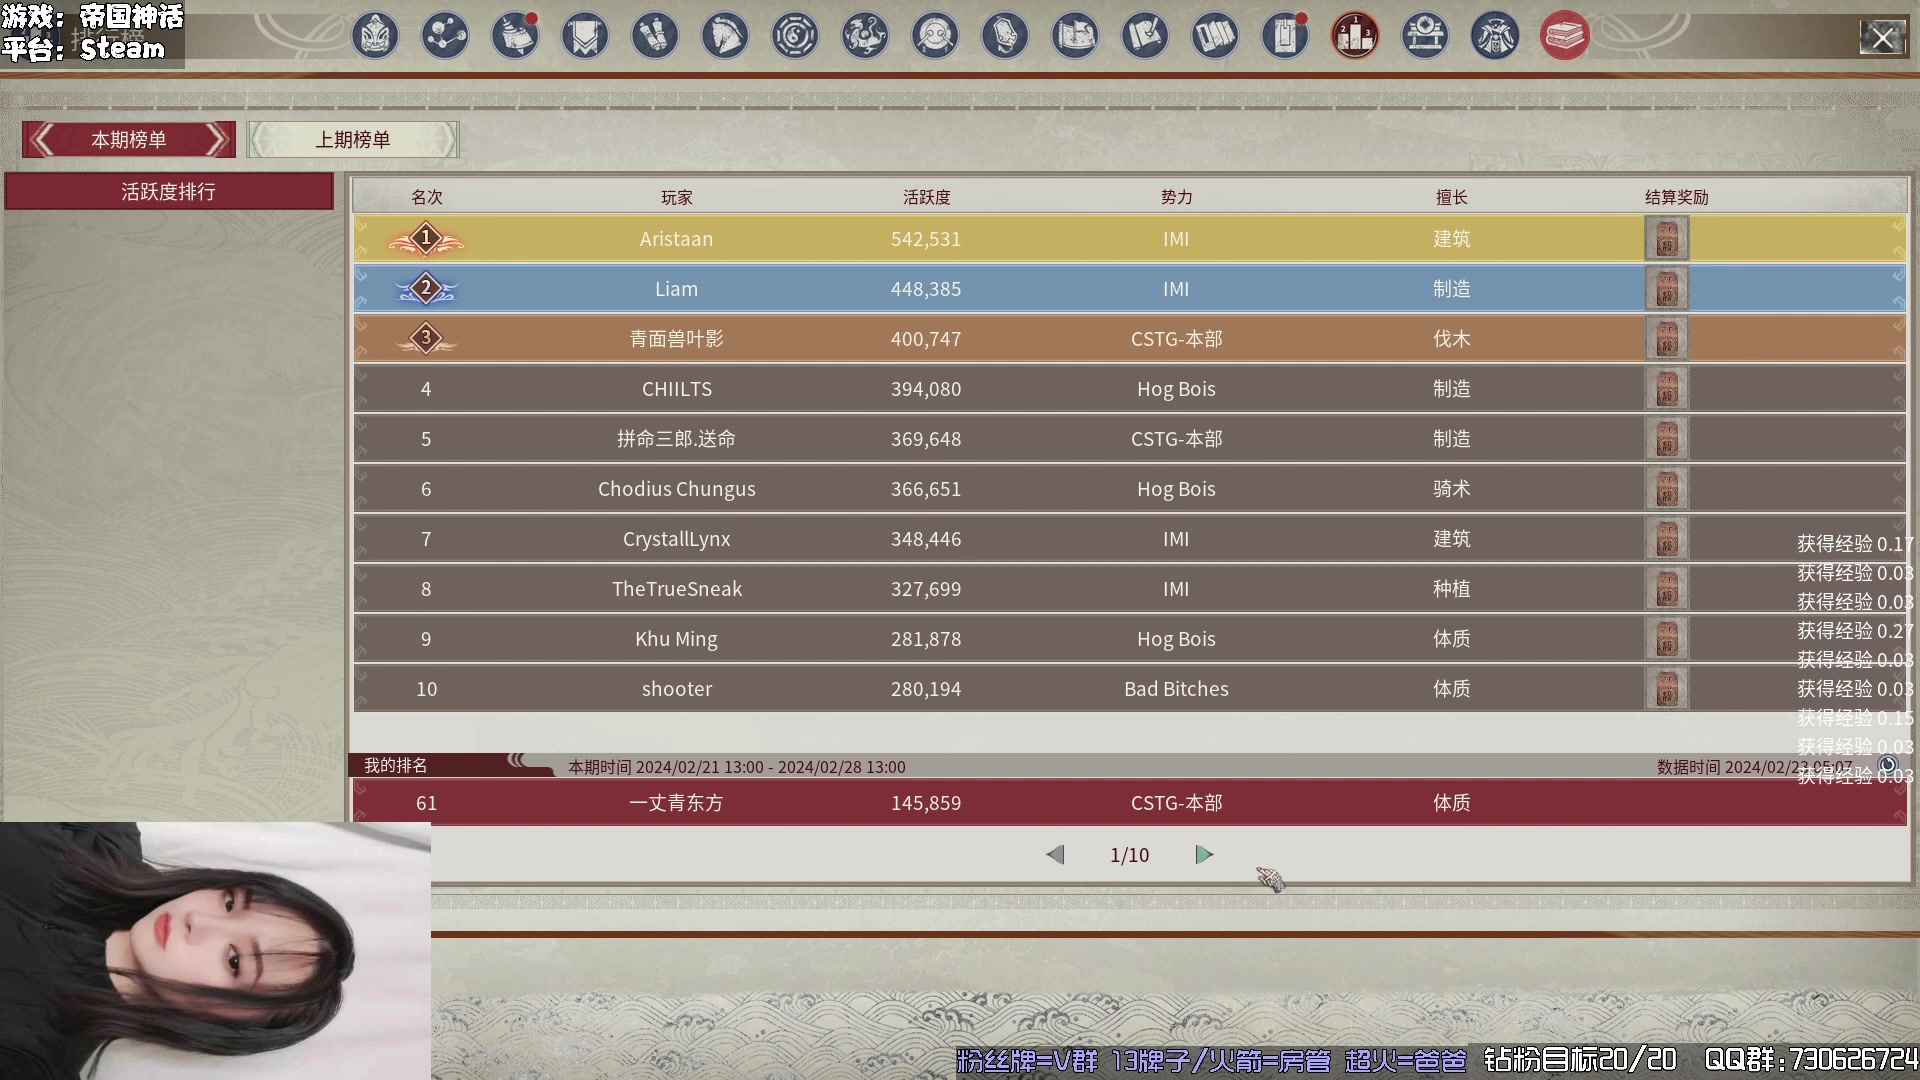Click the reward icon in CHIILTS's row
The image size is (1920, 1080).
click(x=1667, y=389)
